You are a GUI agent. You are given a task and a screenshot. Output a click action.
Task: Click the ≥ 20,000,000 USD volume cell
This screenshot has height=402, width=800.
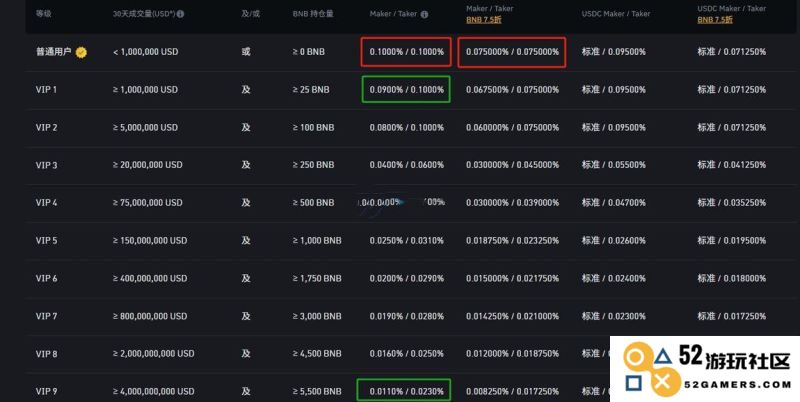(147, 165)
